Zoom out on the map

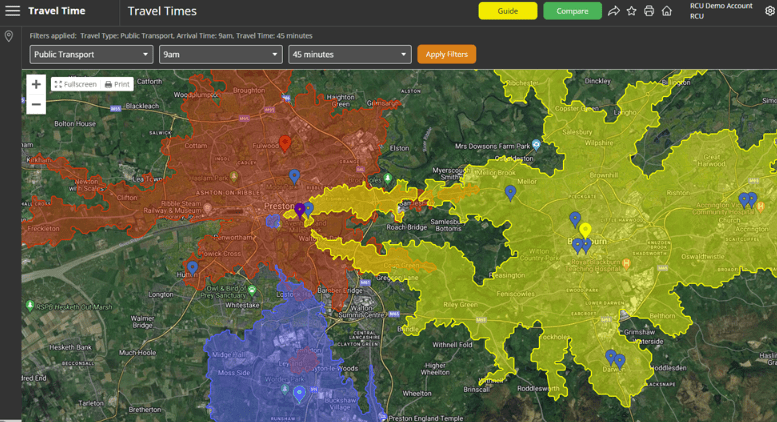(x=36, y=104)
